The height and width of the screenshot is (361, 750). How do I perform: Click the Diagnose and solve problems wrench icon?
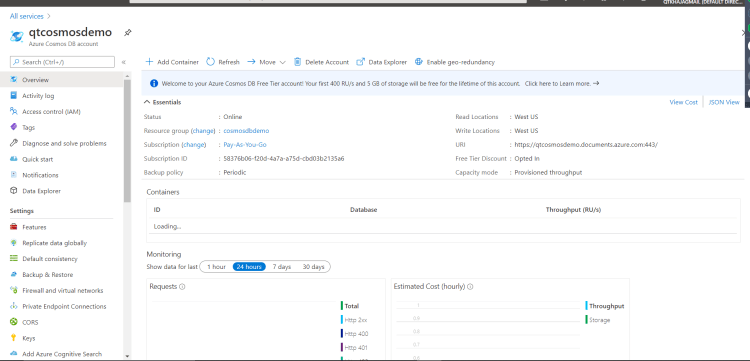pyautogui.click(x=14, y=143)
